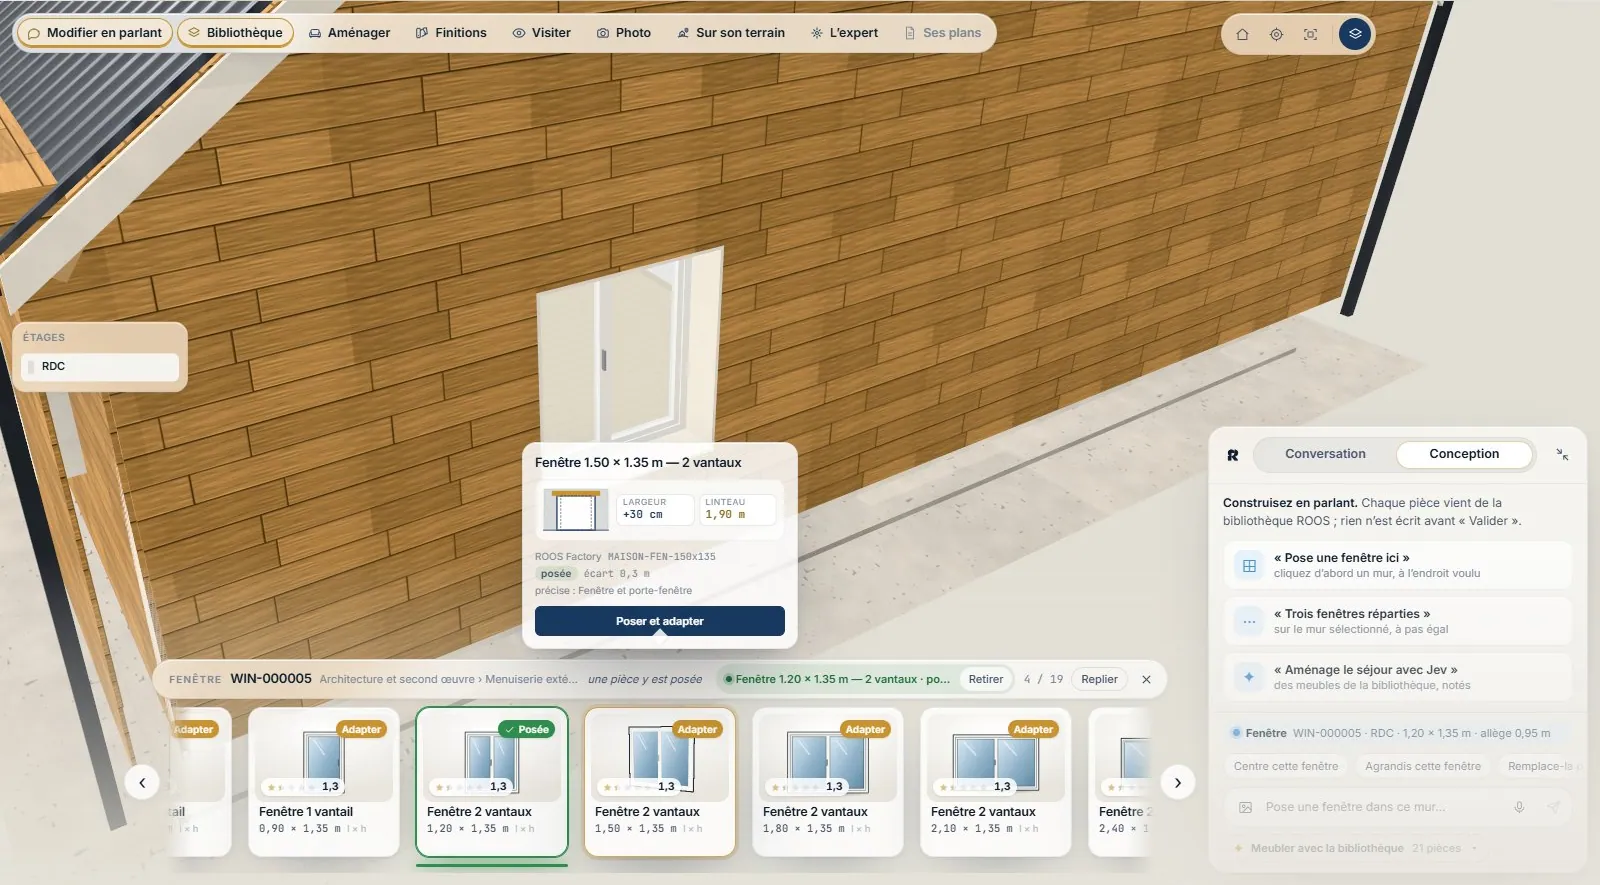Screen dimensions: 1600x885
Task: Toggle the 'Modifier en parlant' mode
Action: coord(95,33)
